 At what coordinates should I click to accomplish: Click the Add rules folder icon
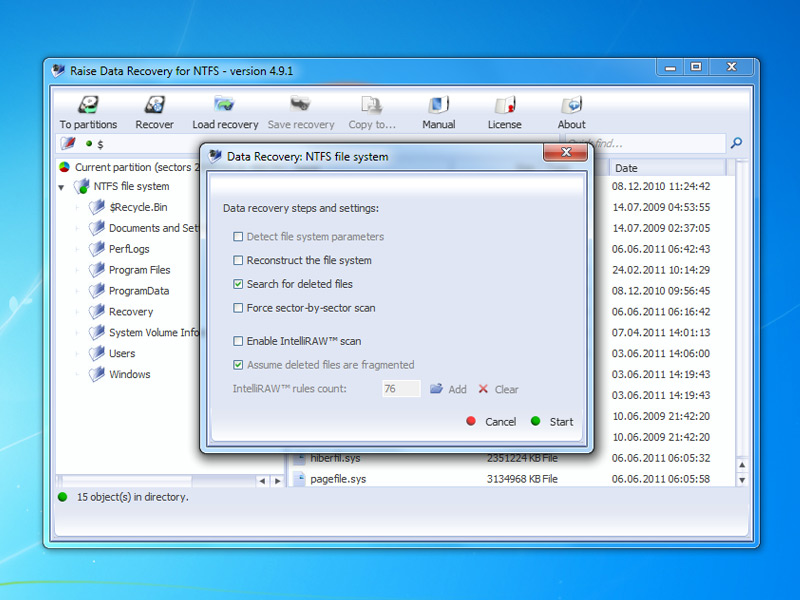click(x=436, y=389)
